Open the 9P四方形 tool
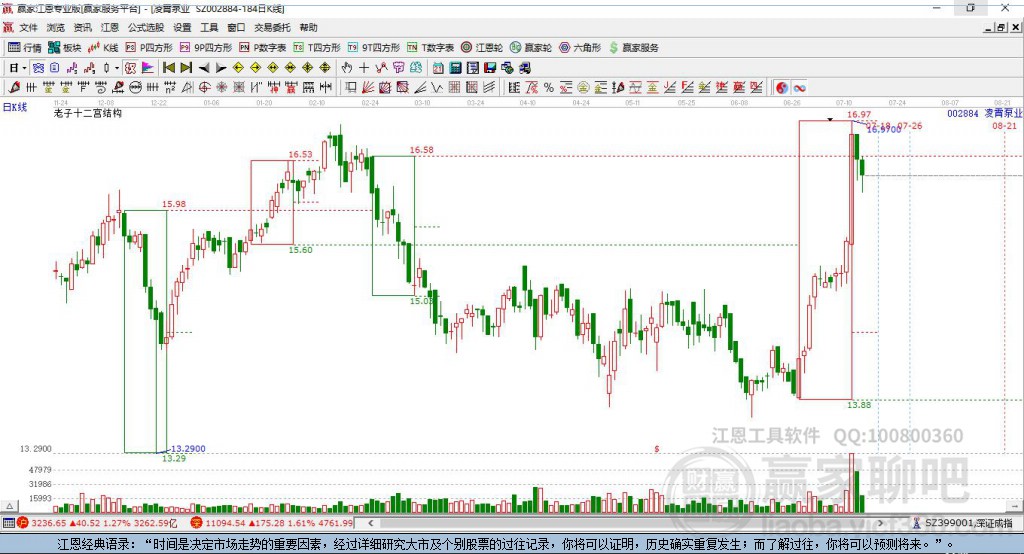Viewport: 1024px width, 554px height. click(206, 48)
